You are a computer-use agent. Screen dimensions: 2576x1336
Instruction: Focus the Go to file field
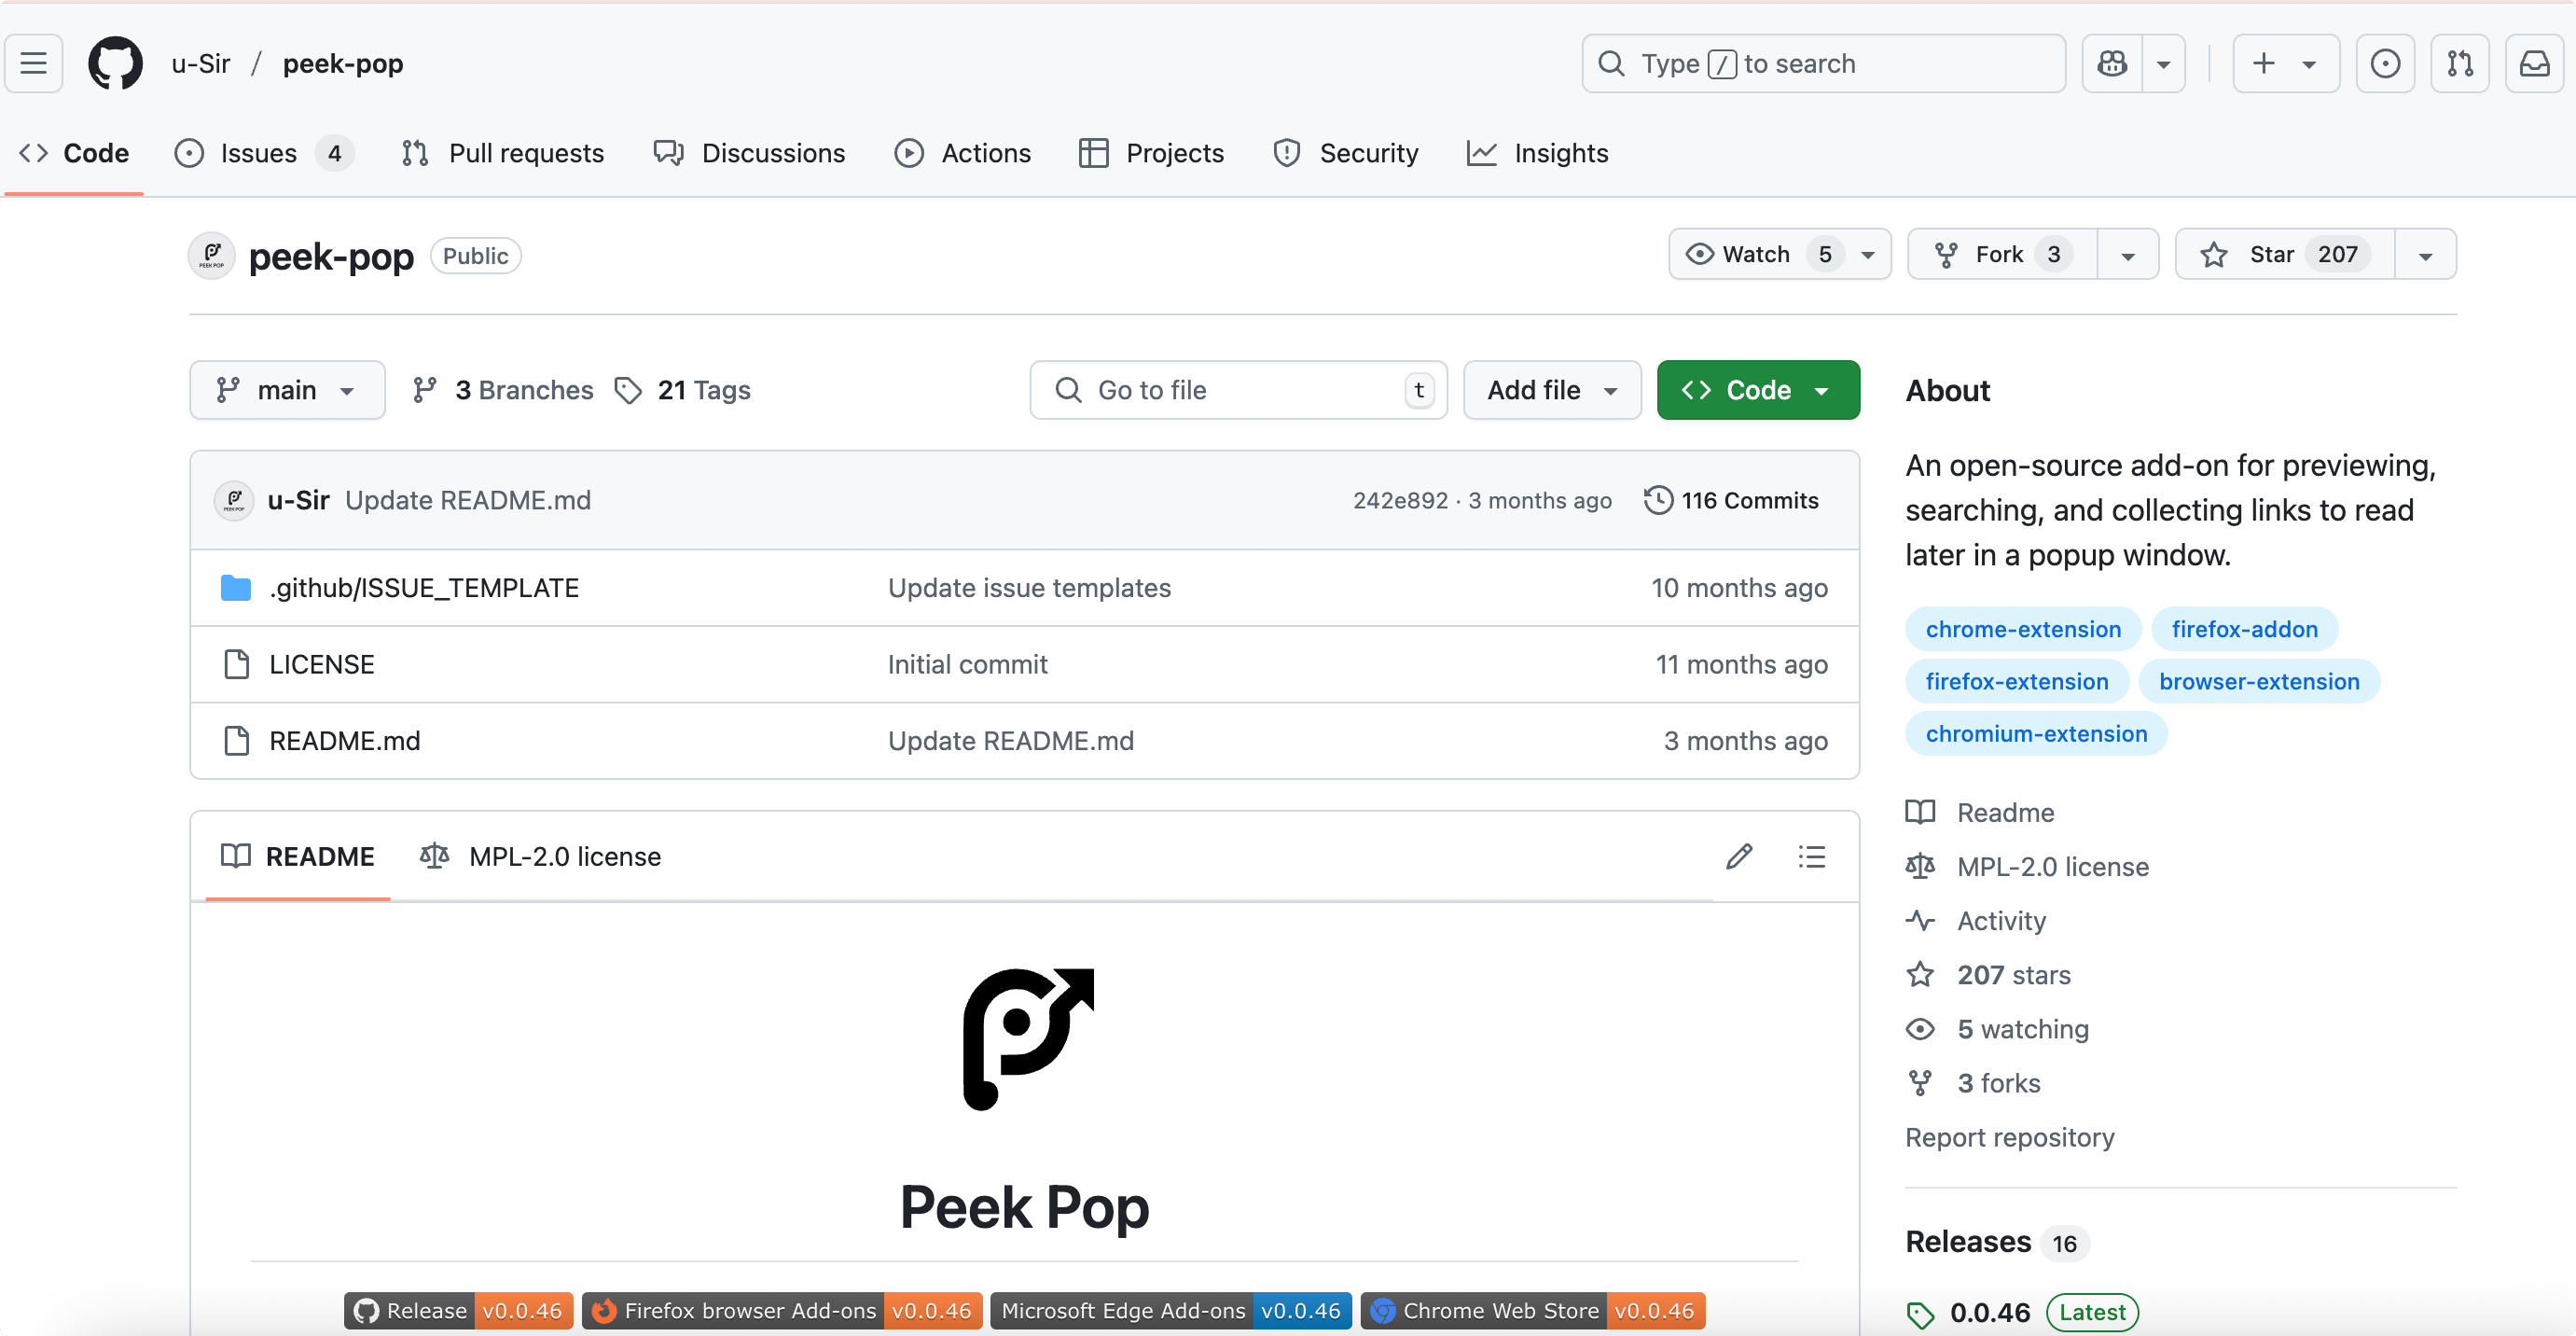coord(1238,390)
